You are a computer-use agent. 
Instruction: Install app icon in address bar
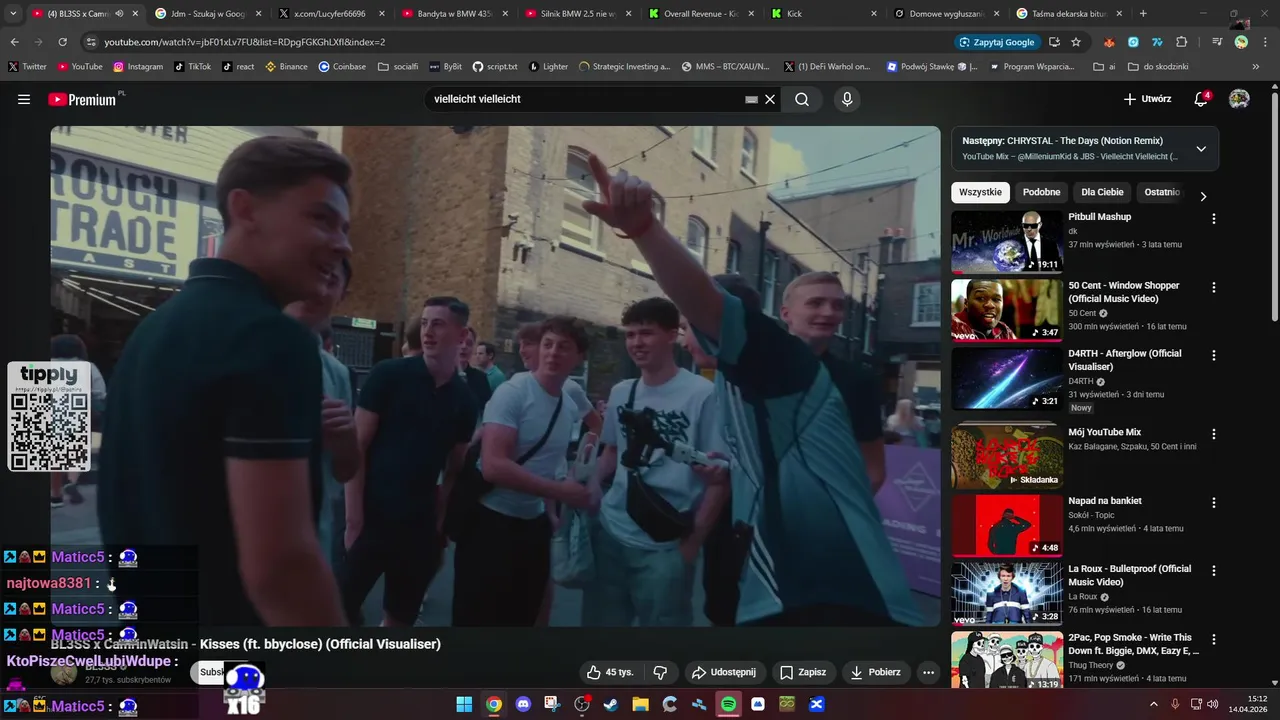1054,42
